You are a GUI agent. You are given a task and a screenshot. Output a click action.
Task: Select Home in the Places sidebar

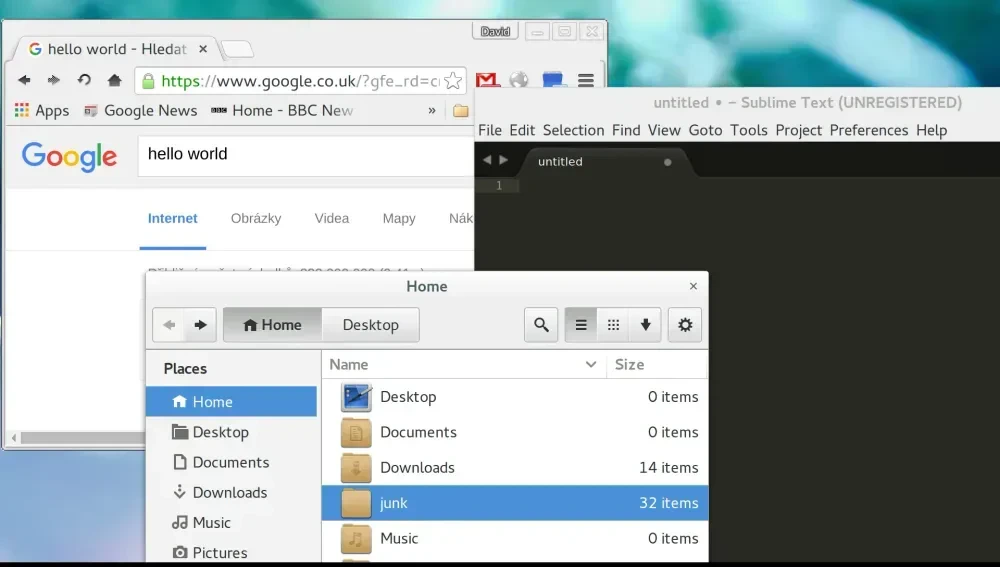232,402
